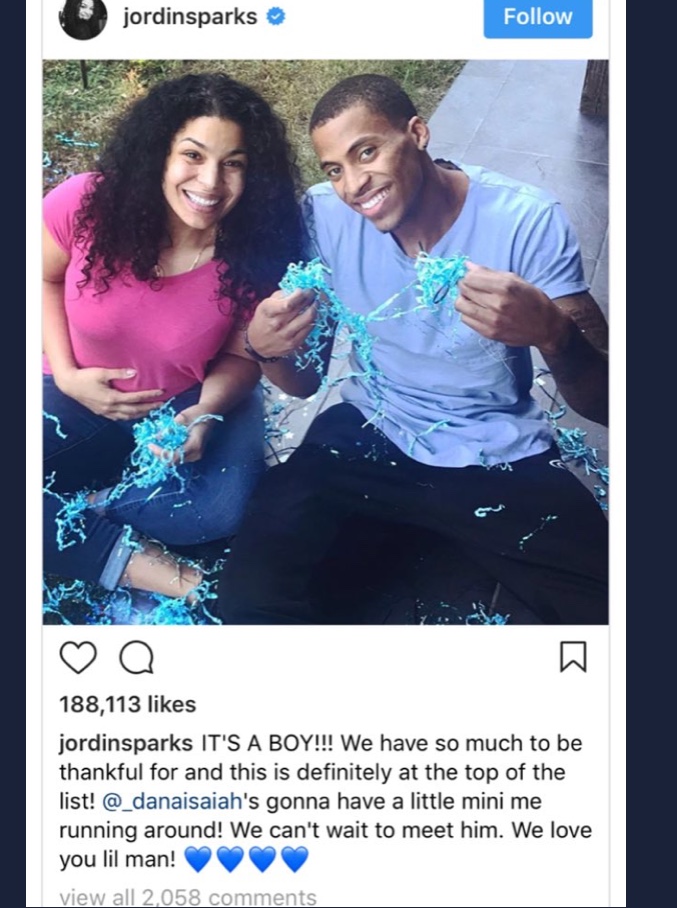Screen dimensions: 677x908
Task: Follow the jordinsparks account
Action: 538,17
